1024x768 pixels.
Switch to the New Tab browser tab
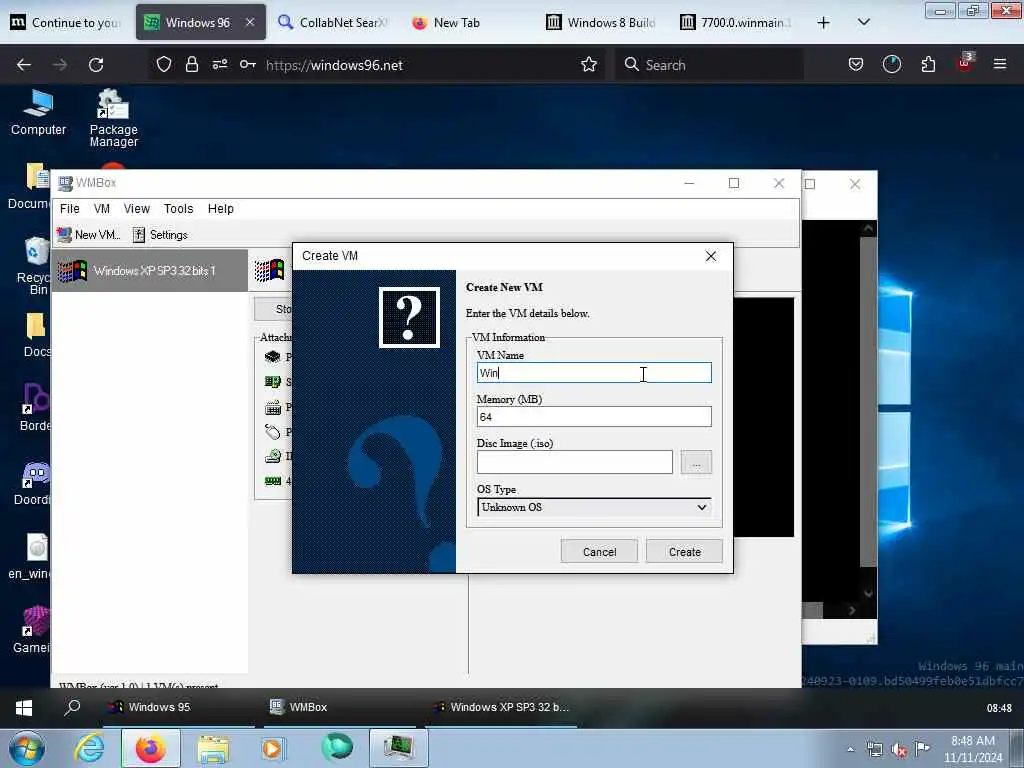[467, 23]
